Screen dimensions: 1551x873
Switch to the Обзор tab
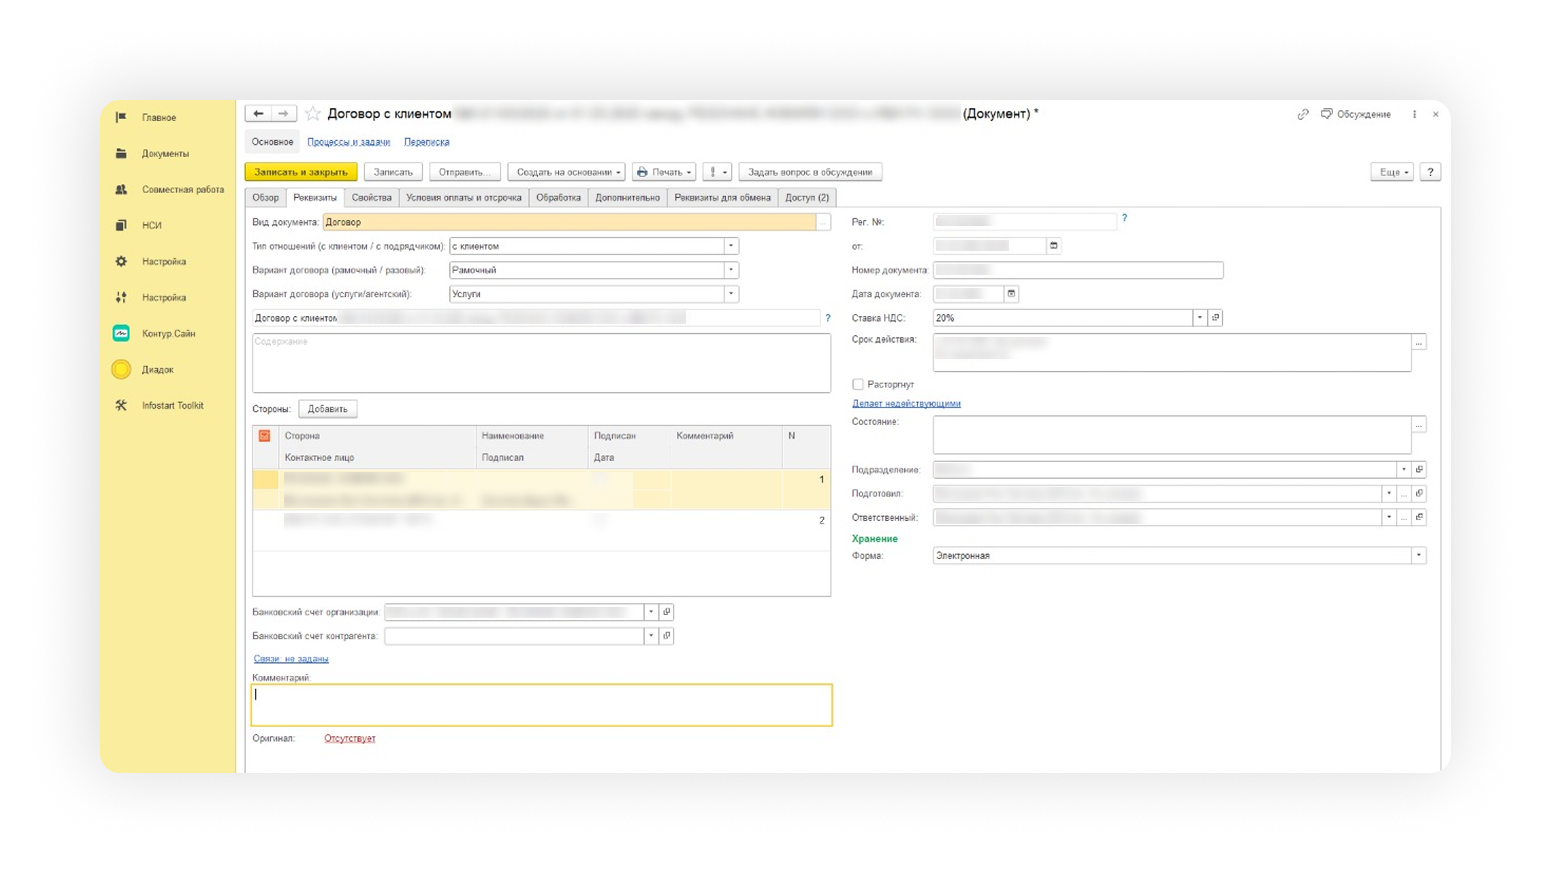(x=265, y=198)
